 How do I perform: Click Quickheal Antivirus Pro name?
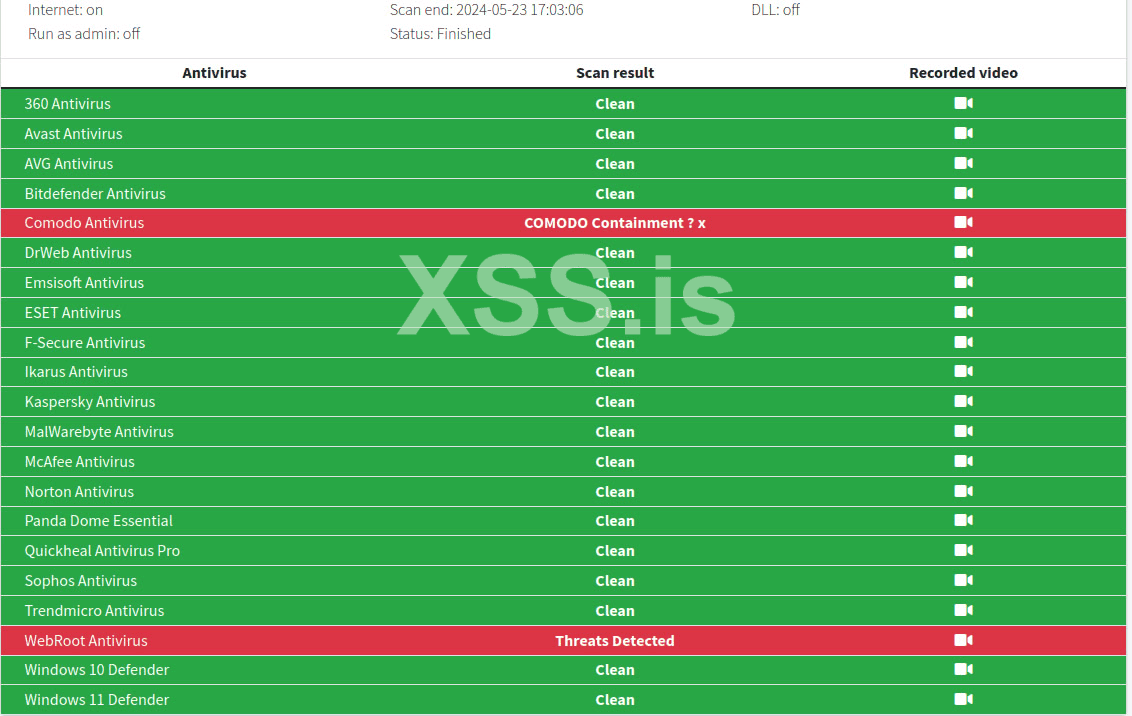103,551
